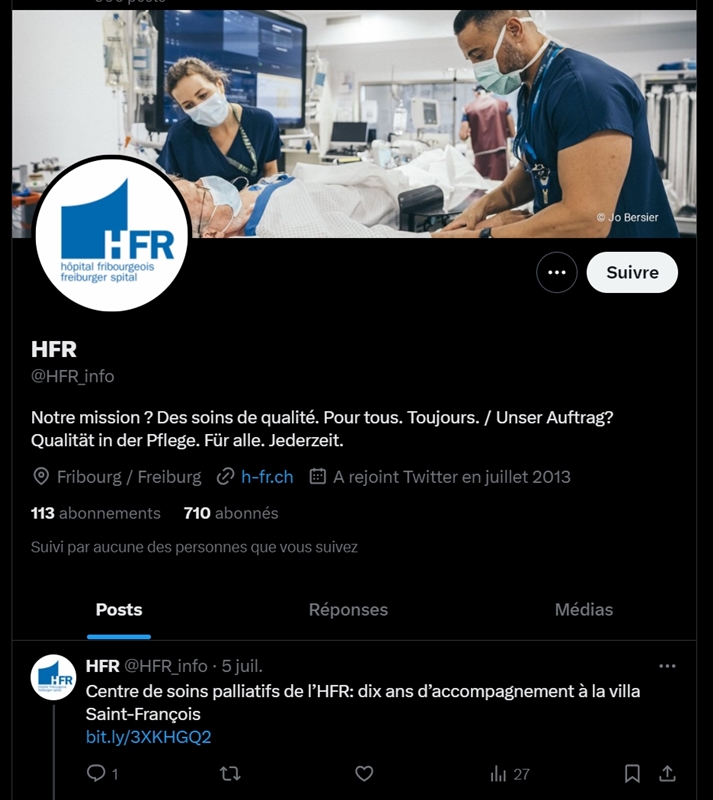
Task: Open the h-fr.ch website link
Action: [x=267, y=477]
